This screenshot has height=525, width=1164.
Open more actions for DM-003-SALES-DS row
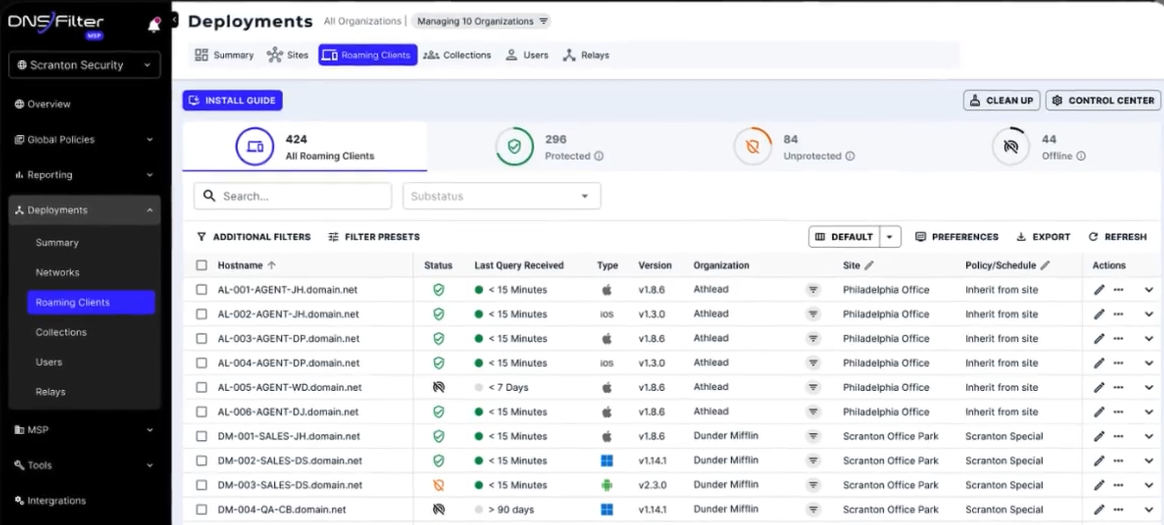(1118, 485)
